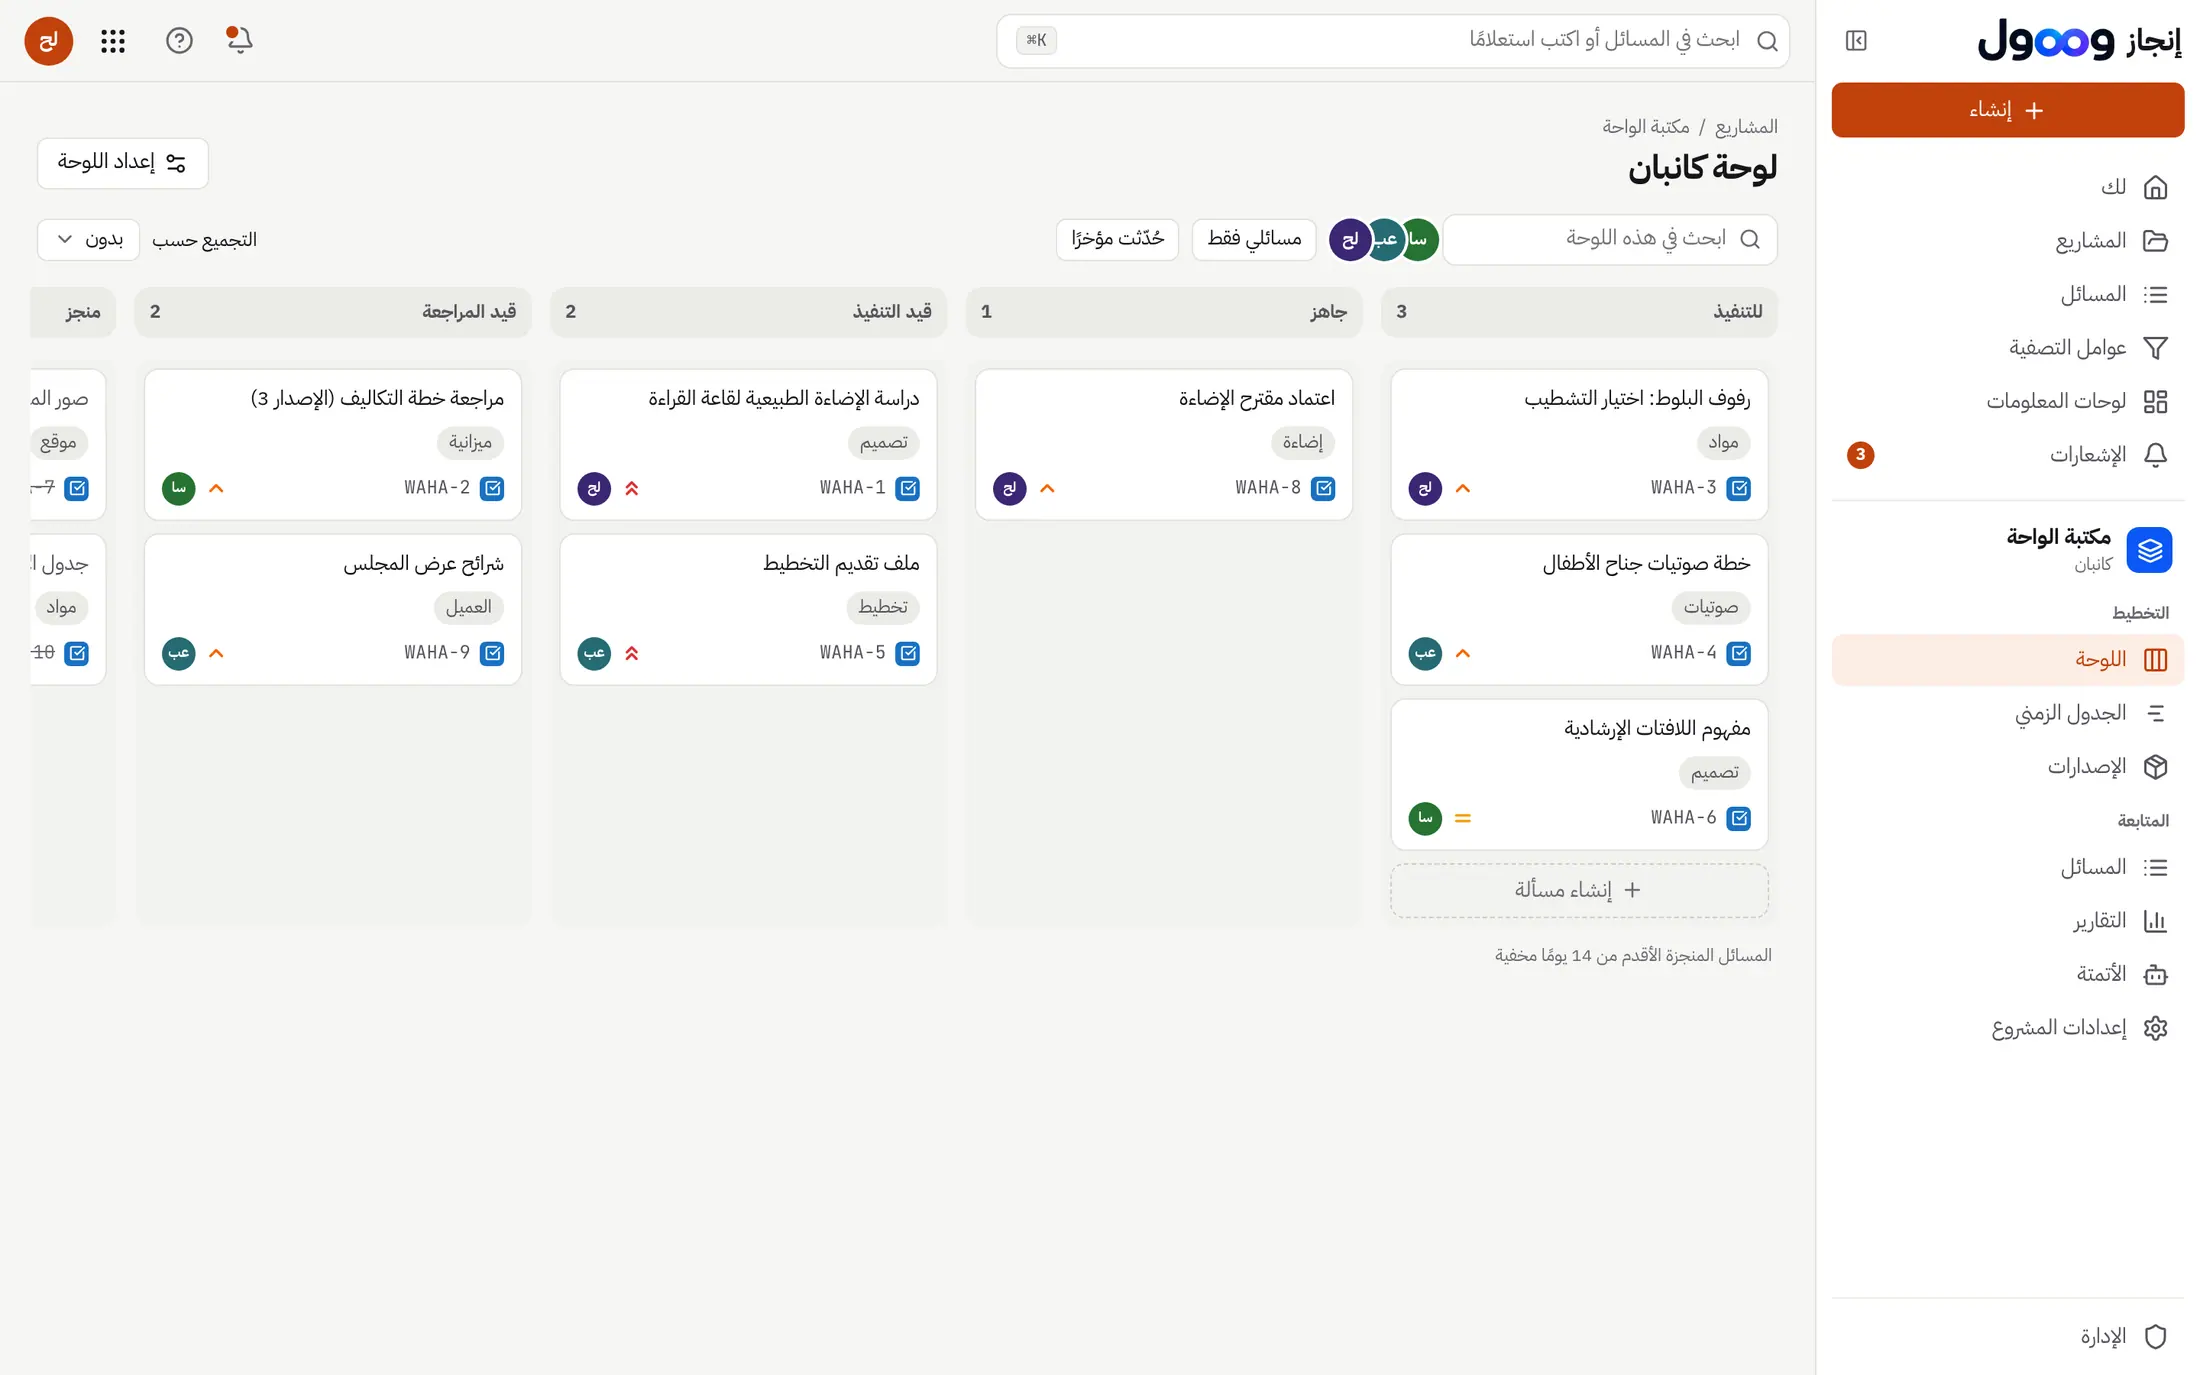The height and width of the screenshot is (1375, 2200).
Task: Open لوحات المعلومات in the sidebar
Action: click(2008, 401)
